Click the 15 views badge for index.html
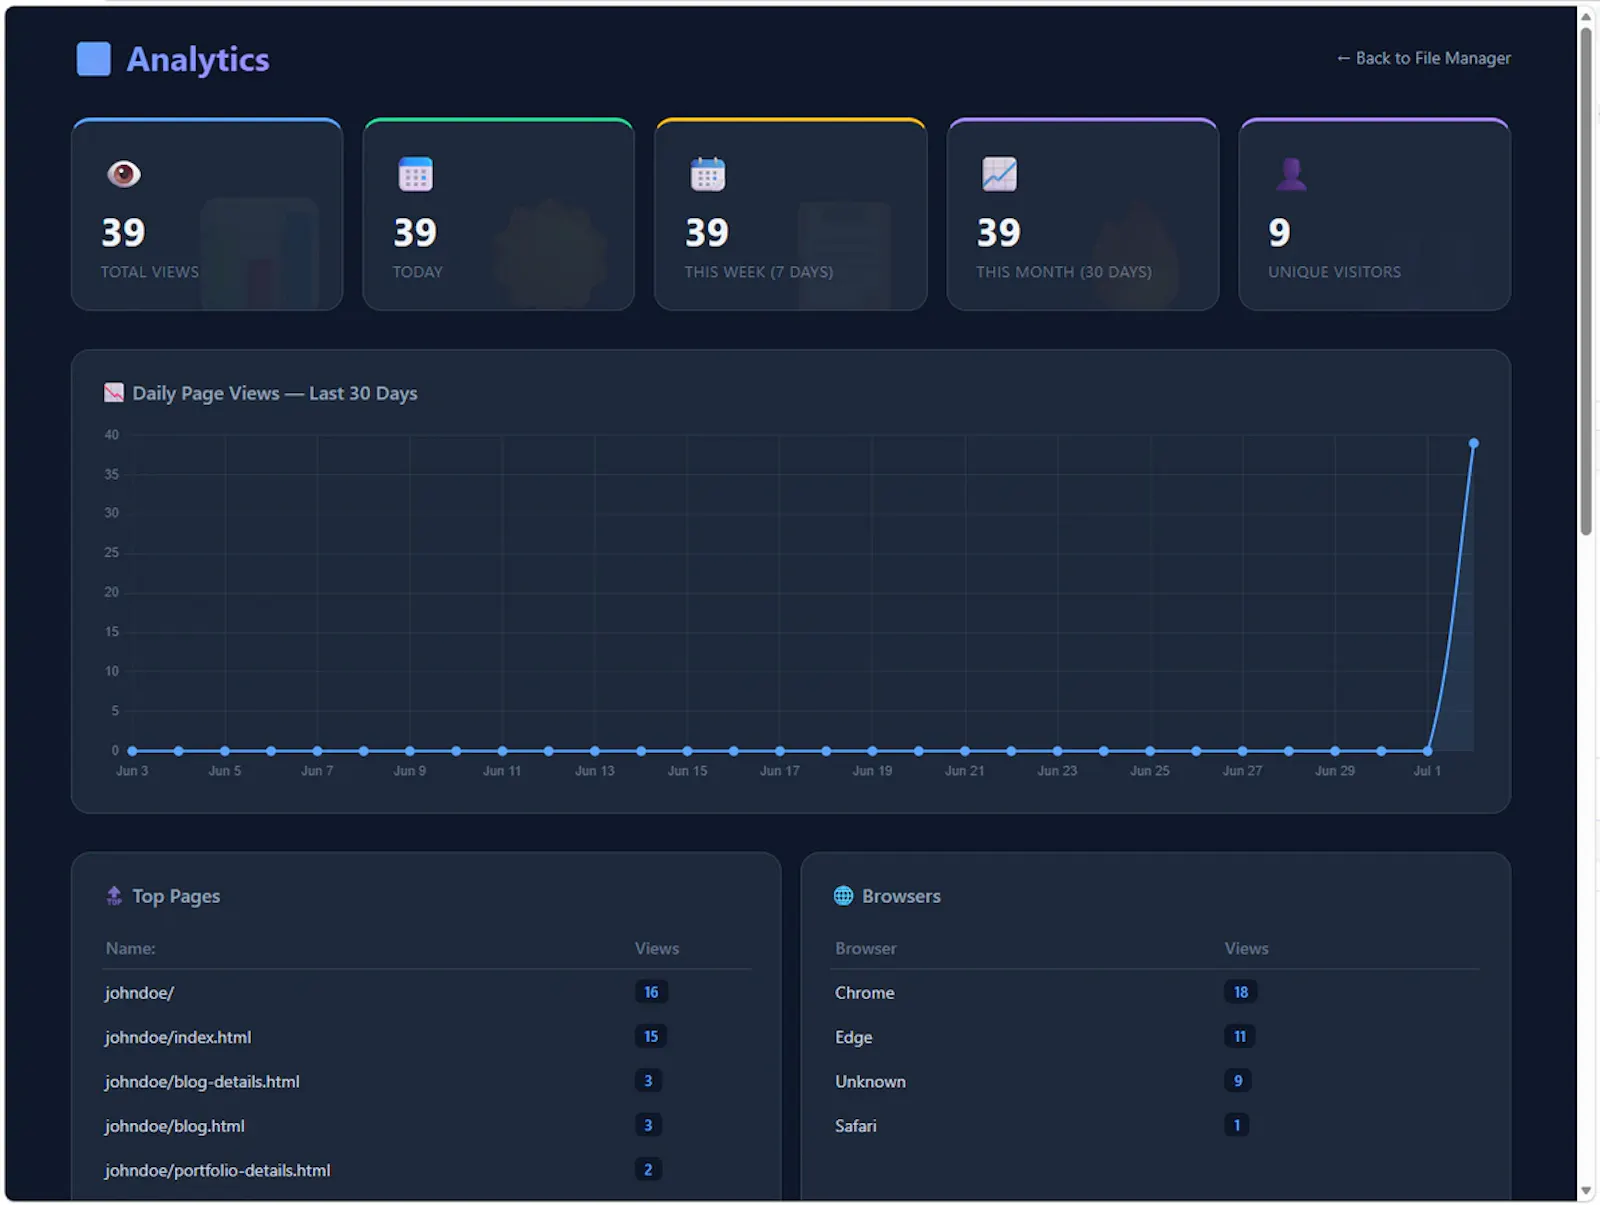Screen dimensions: 1600x1205 [651, 1036]
